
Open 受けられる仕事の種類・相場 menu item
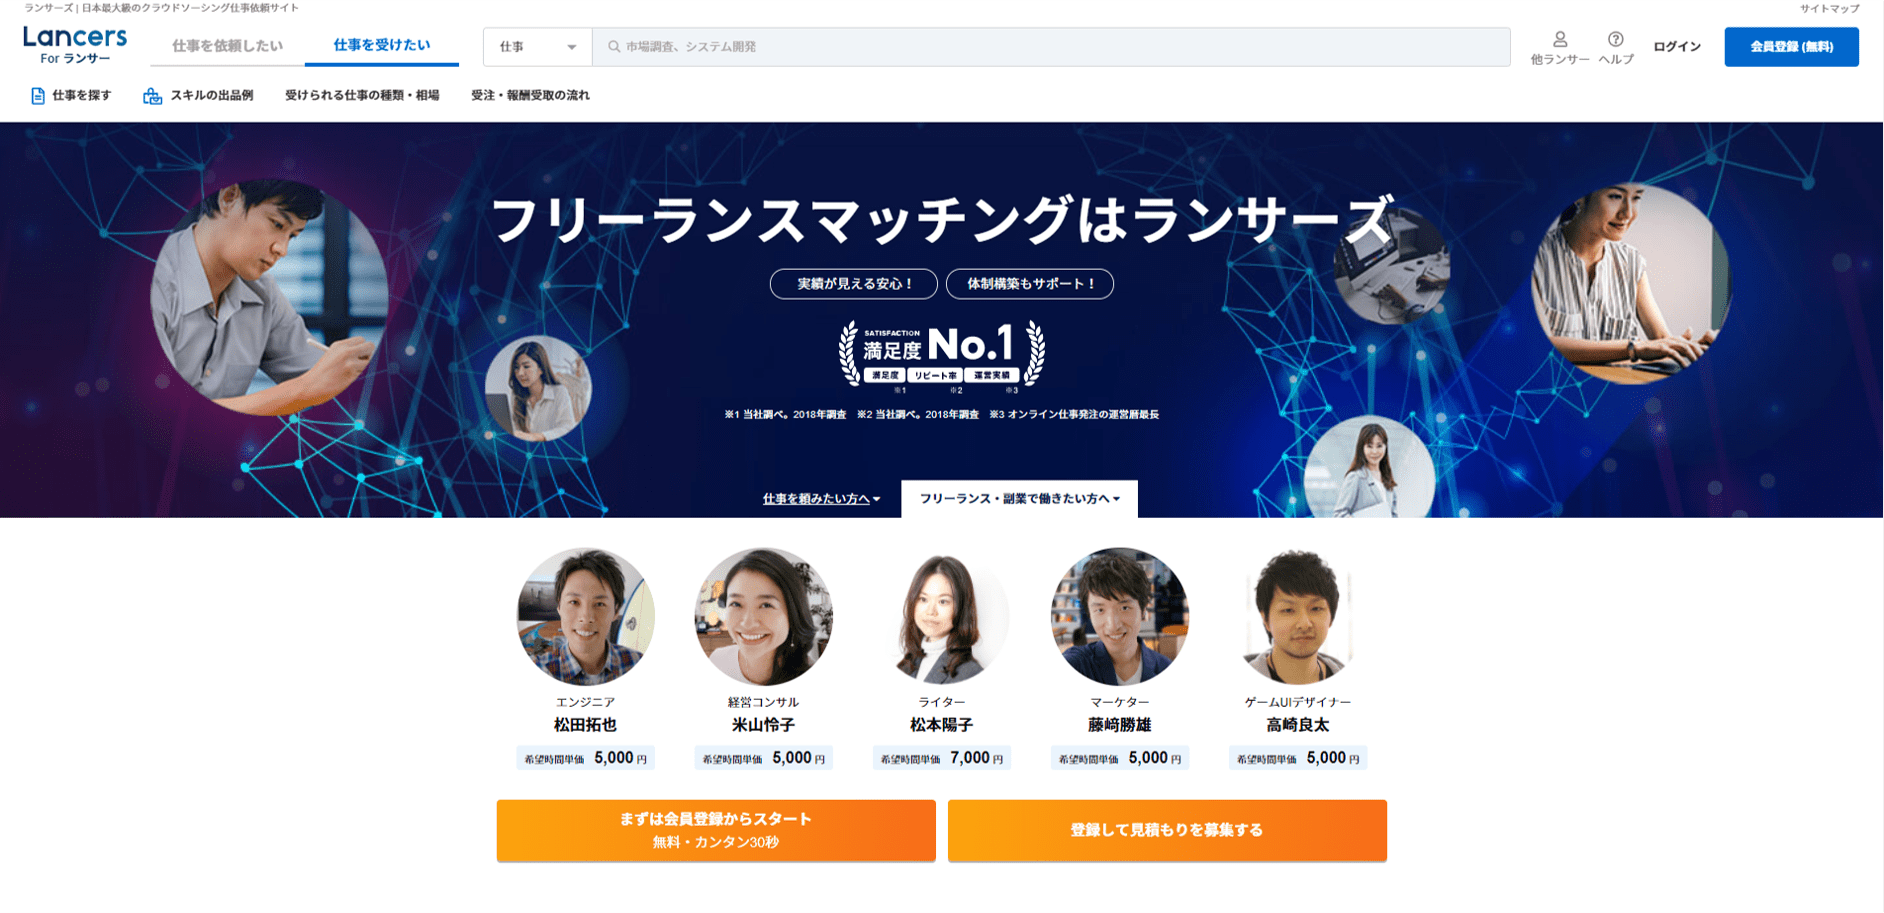(x=362, y=96)
